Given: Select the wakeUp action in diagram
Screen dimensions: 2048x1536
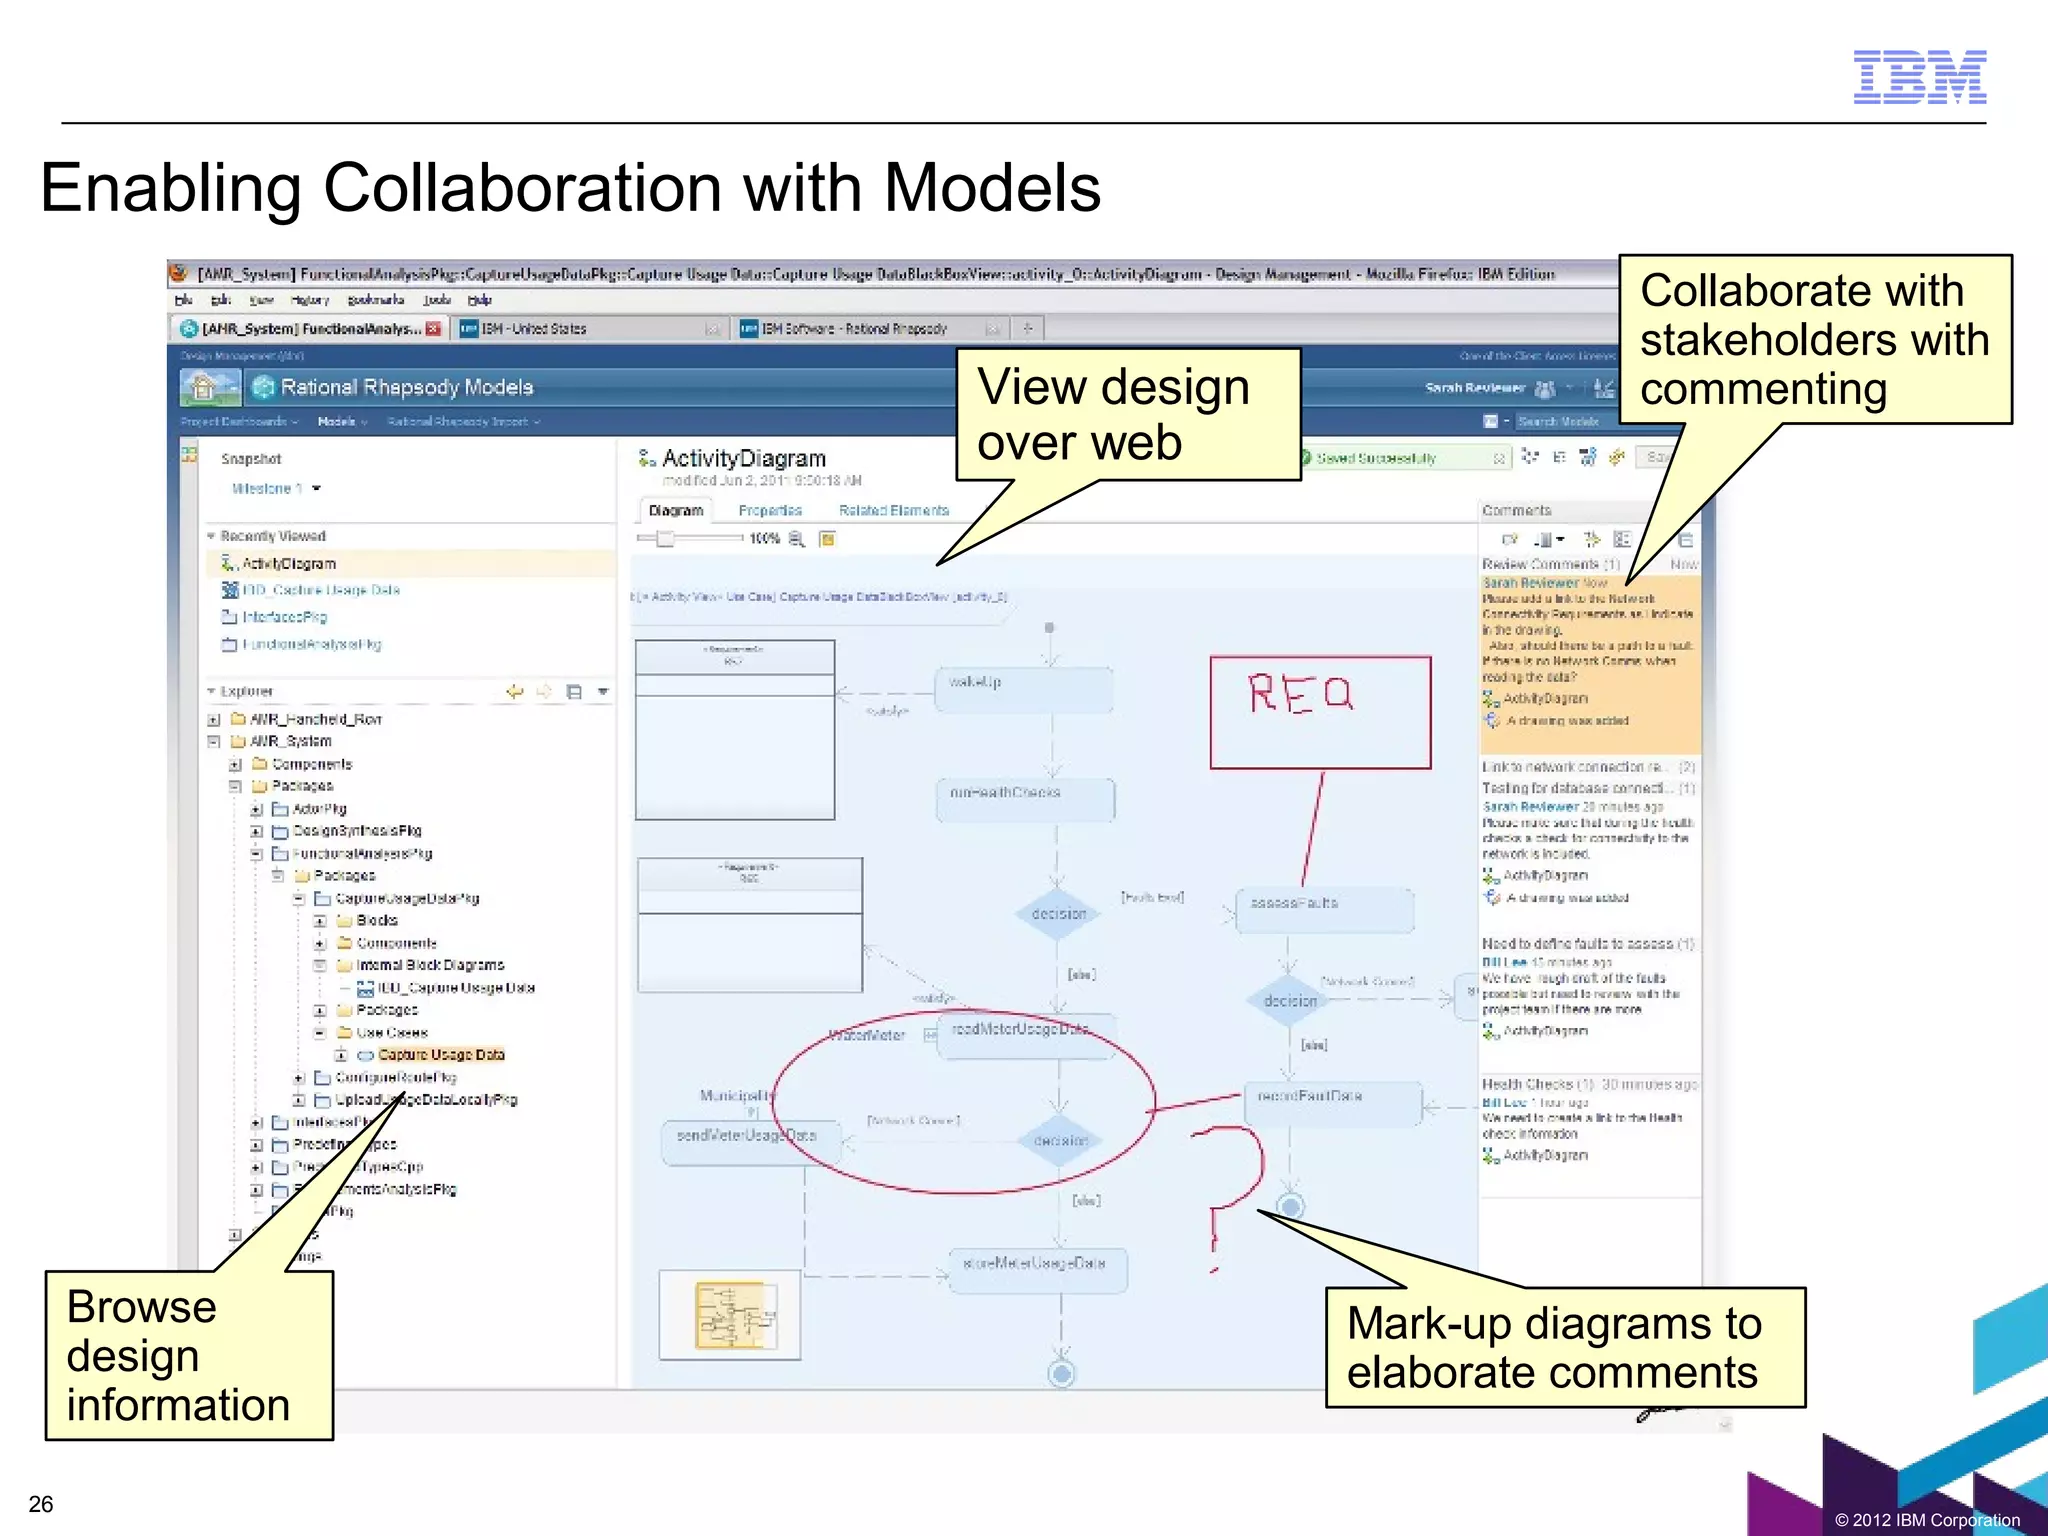Looking at the screenshot, I should point(1024,690).
